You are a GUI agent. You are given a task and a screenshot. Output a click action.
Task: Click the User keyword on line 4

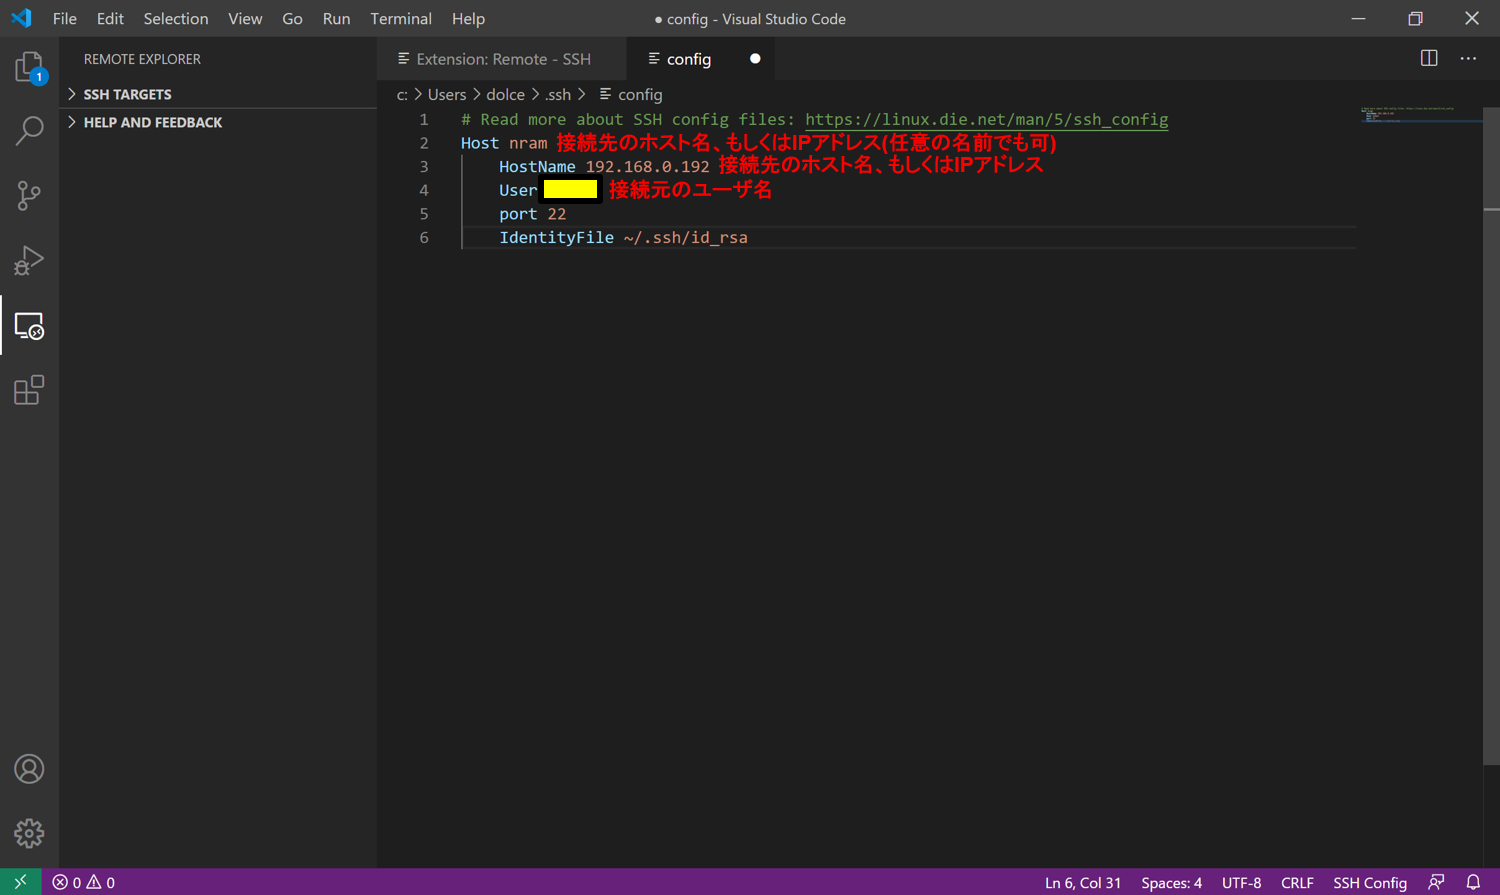(518, 190)
